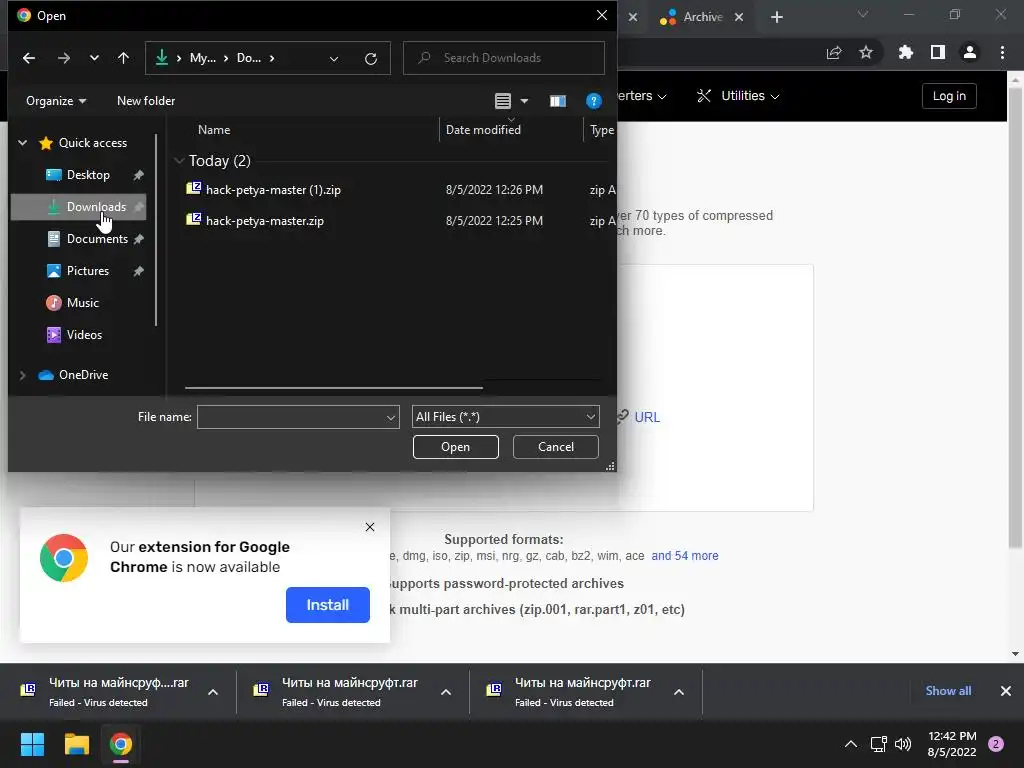Select hack-petya-master.zip file

coord(264,221)
